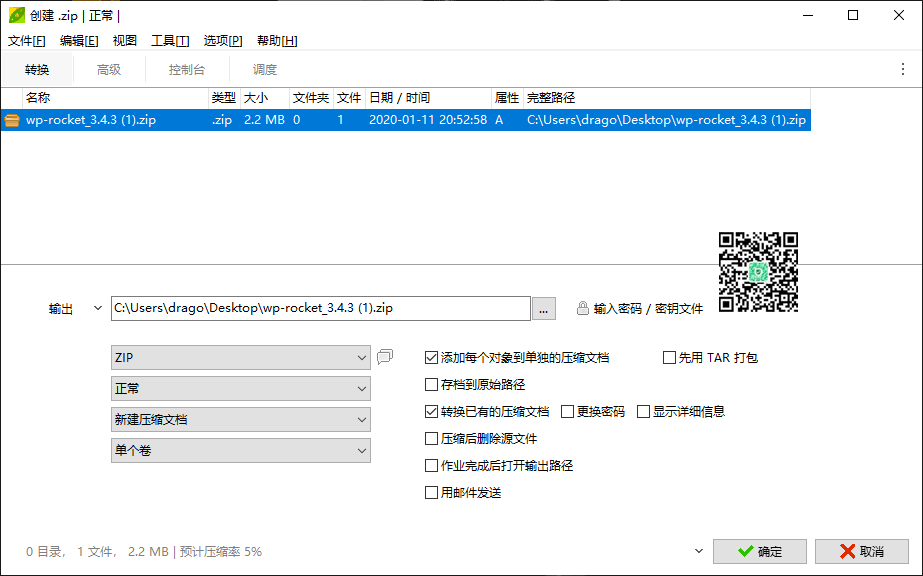The width and height of the screenshot is (923, 576).
Task: Open the 视图 menu
Action: pos(125,41)
